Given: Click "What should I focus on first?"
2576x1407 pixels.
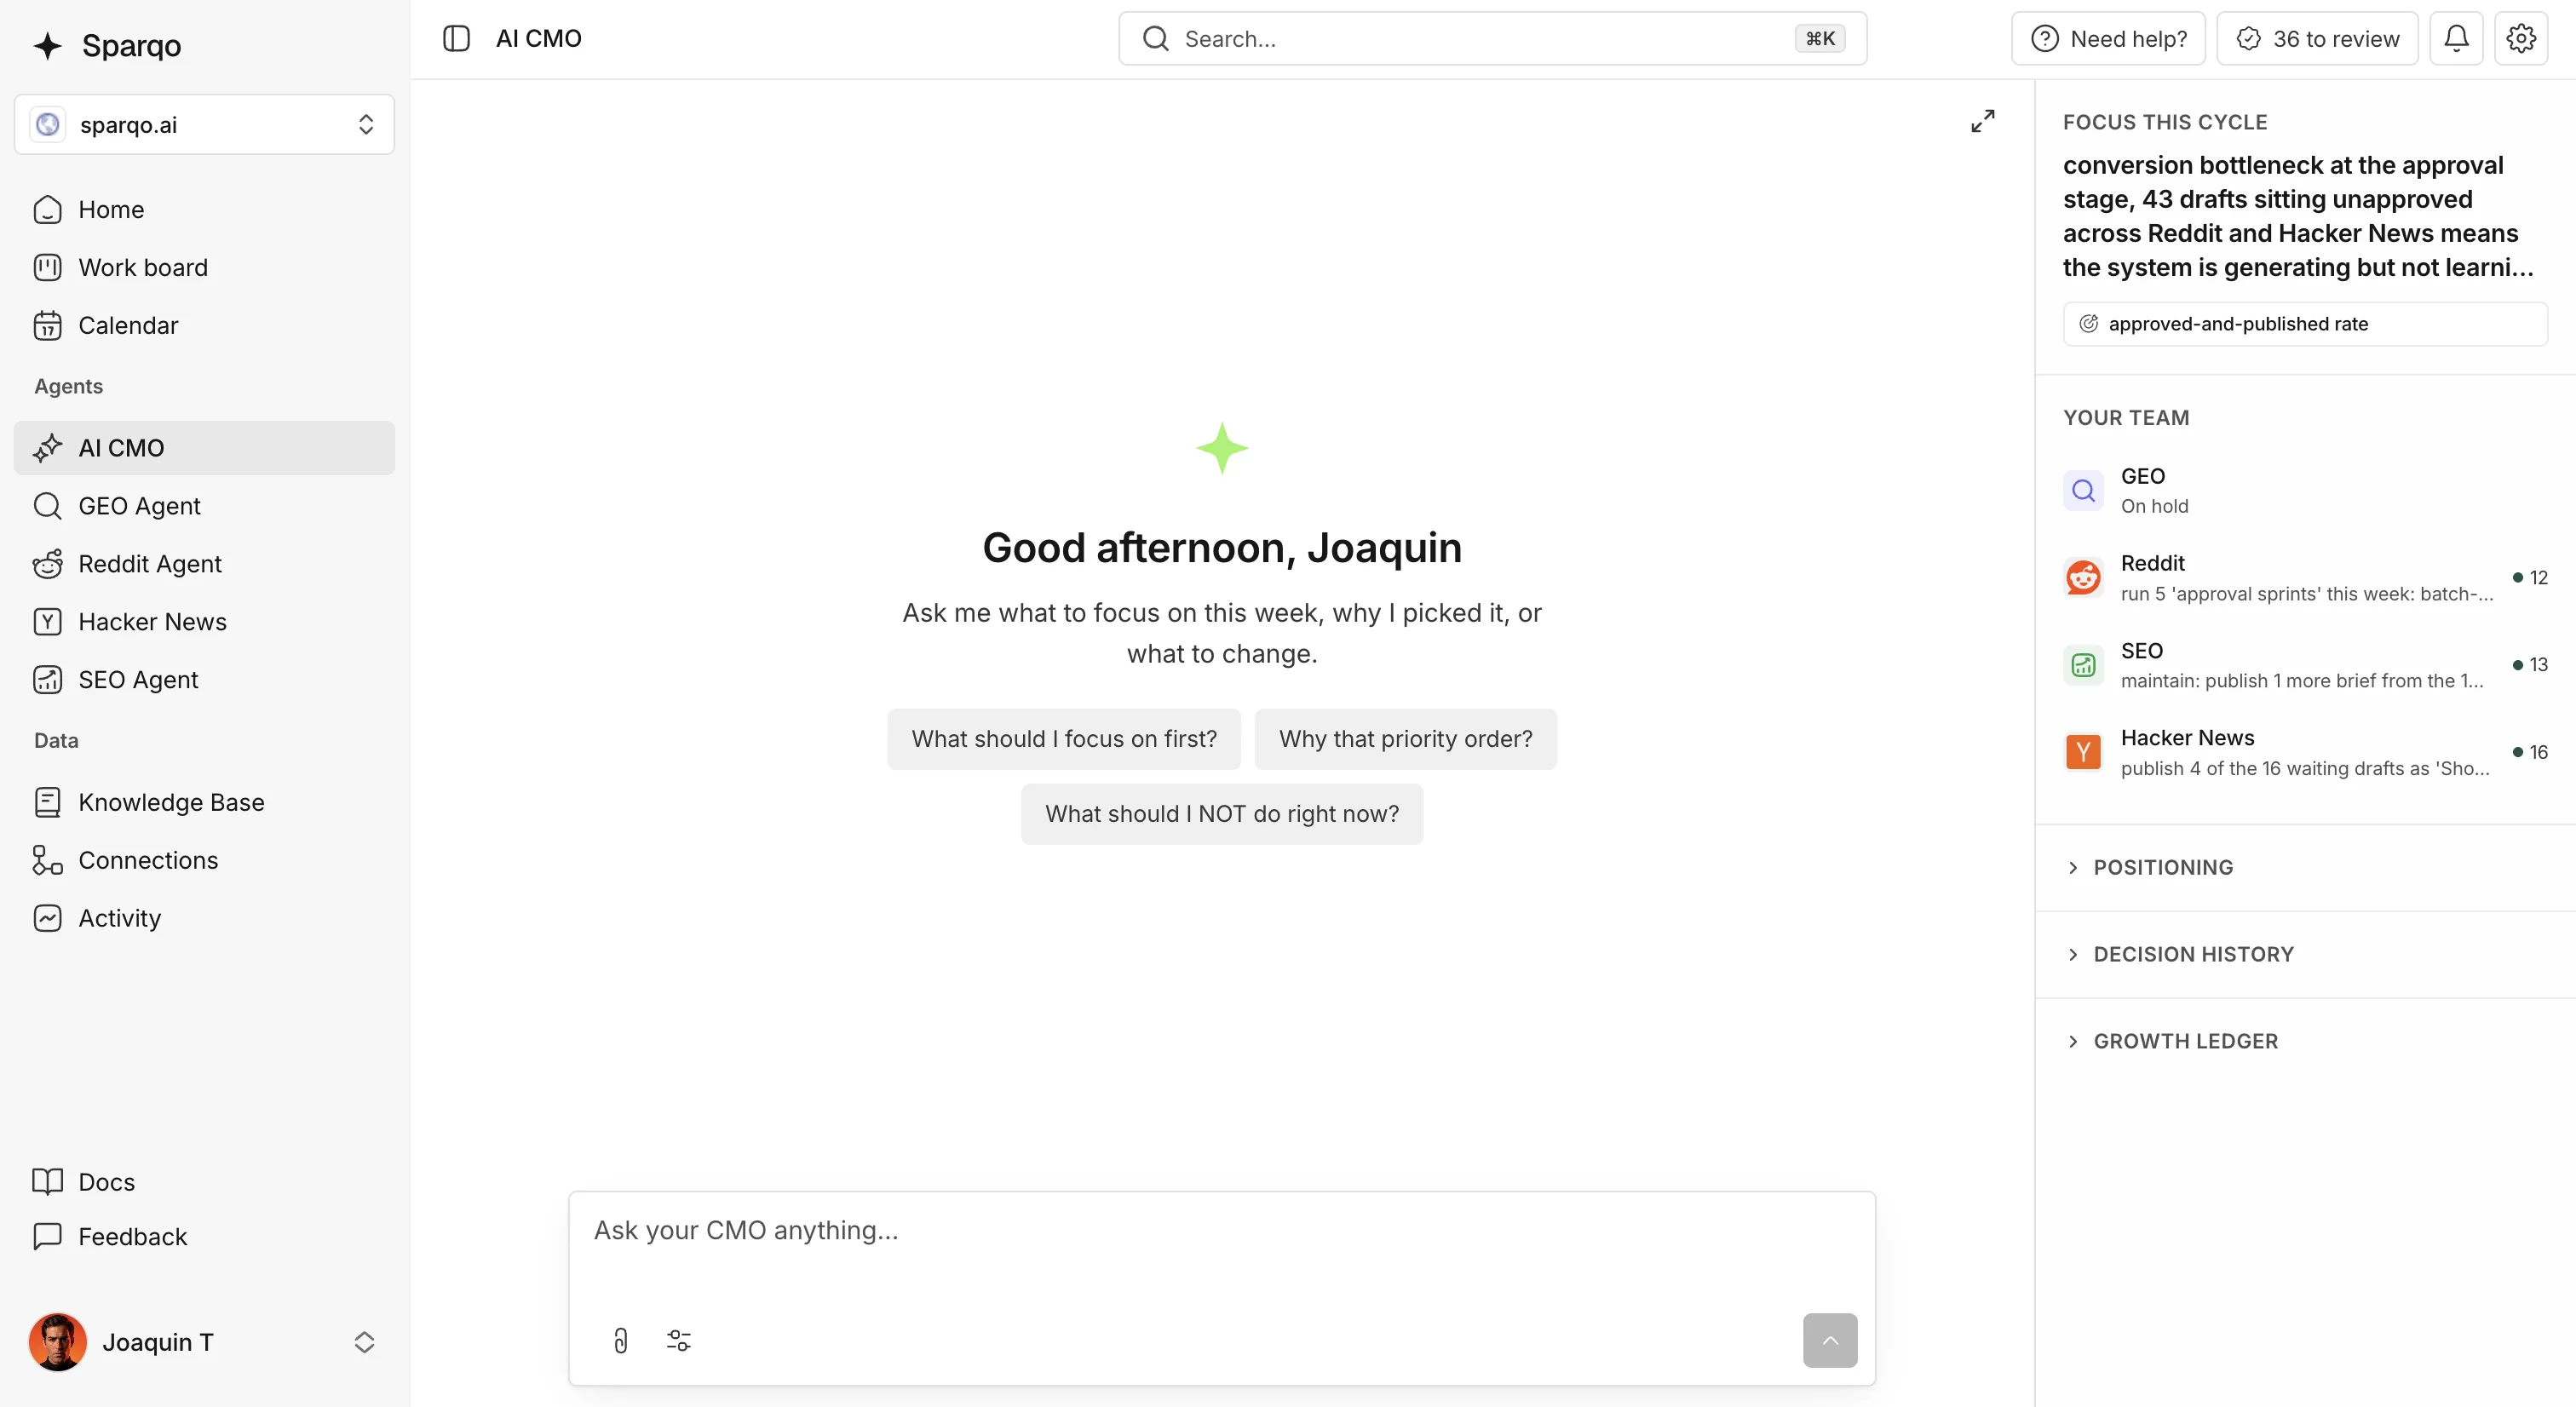Looking at the screenshot, I should pos(1064,739).
